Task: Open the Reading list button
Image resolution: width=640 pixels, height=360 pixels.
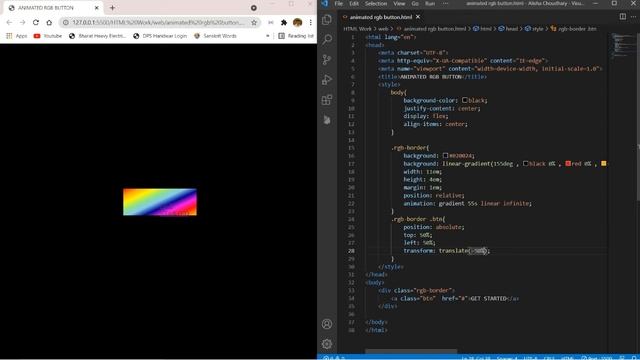Action: [296, 36]
